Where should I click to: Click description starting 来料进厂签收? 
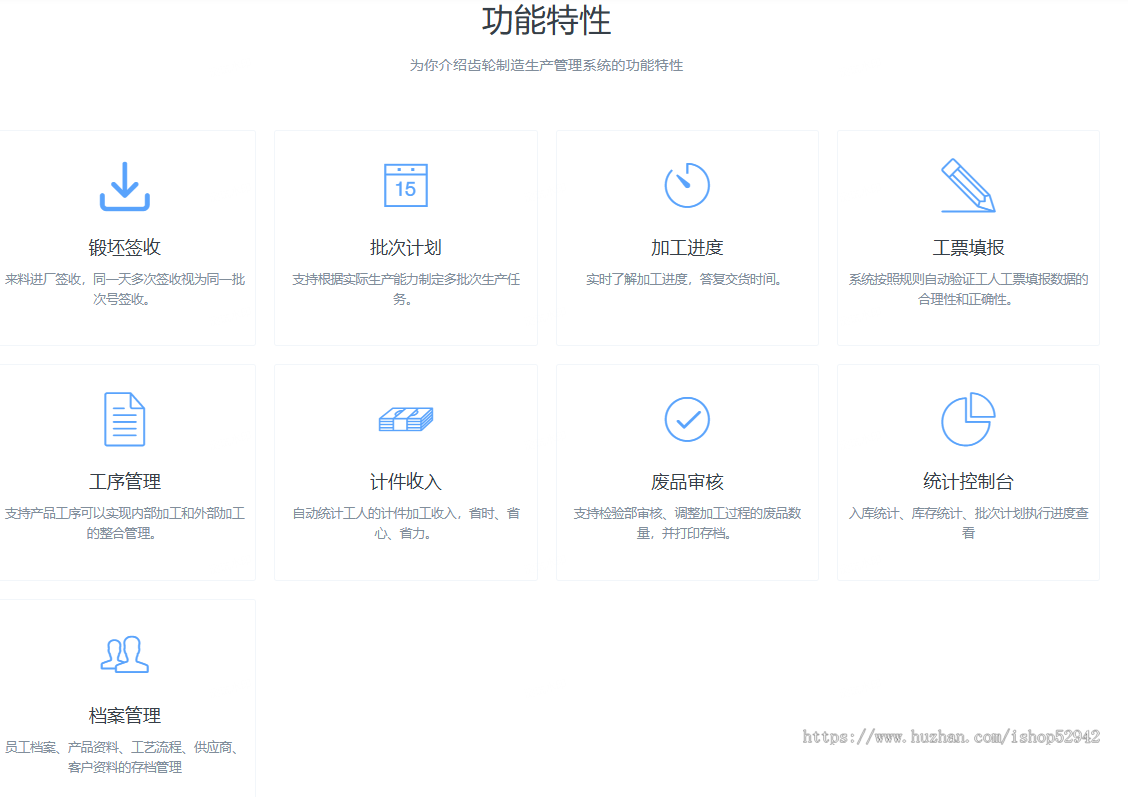(x=124, y=289)
